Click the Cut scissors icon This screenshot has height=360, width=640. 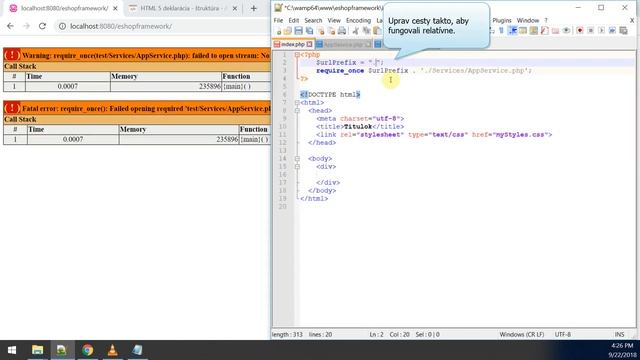pos(356,31)
